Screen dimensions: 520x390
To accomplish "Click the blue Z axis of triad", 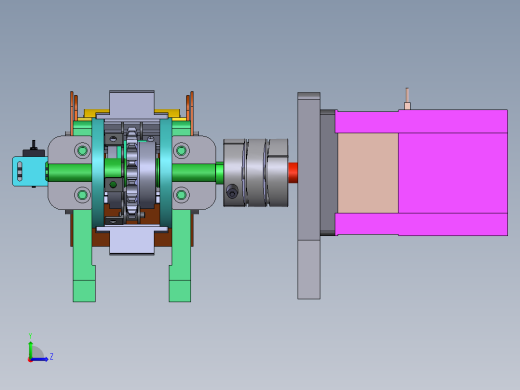I will point(39,359).
